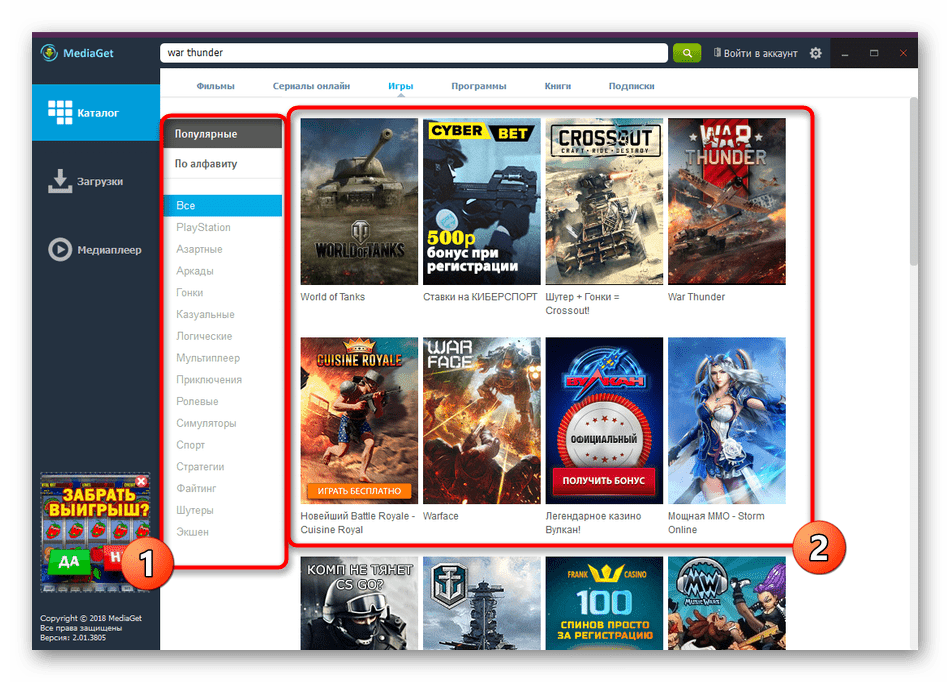The image size is (950, 682).
Task: Select the Казуальные category
Action: [205, 314]
